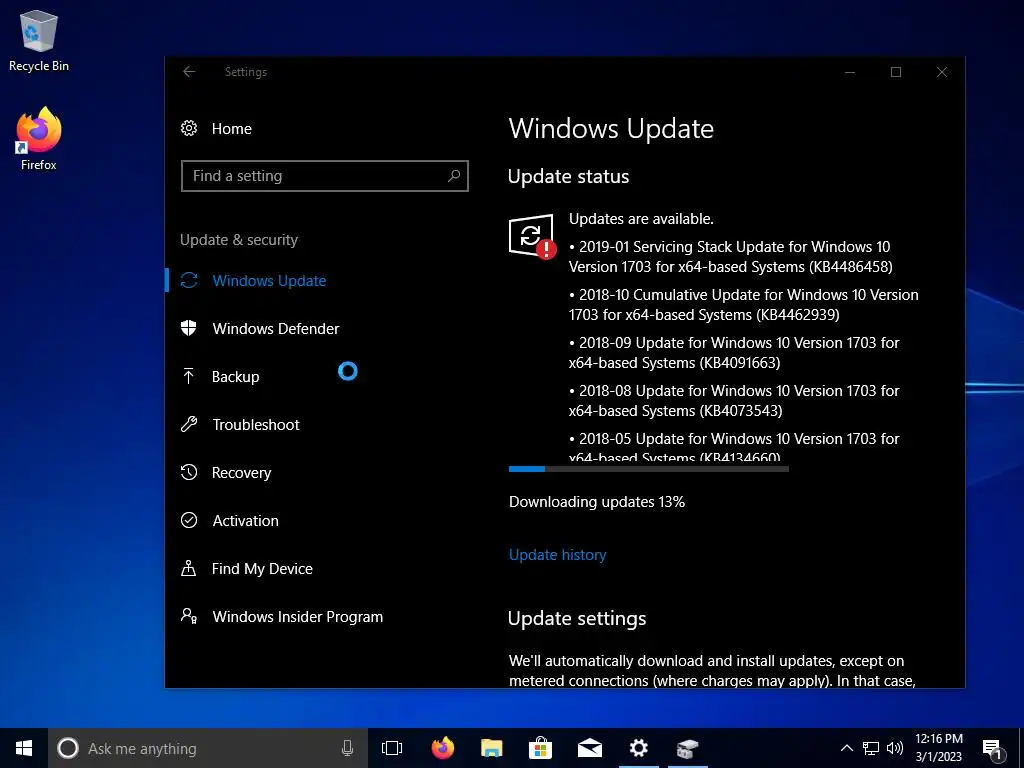Click the 2018-09 Update KB4091663 entry
The image size is (1024, 768).
tap(734, 353)
